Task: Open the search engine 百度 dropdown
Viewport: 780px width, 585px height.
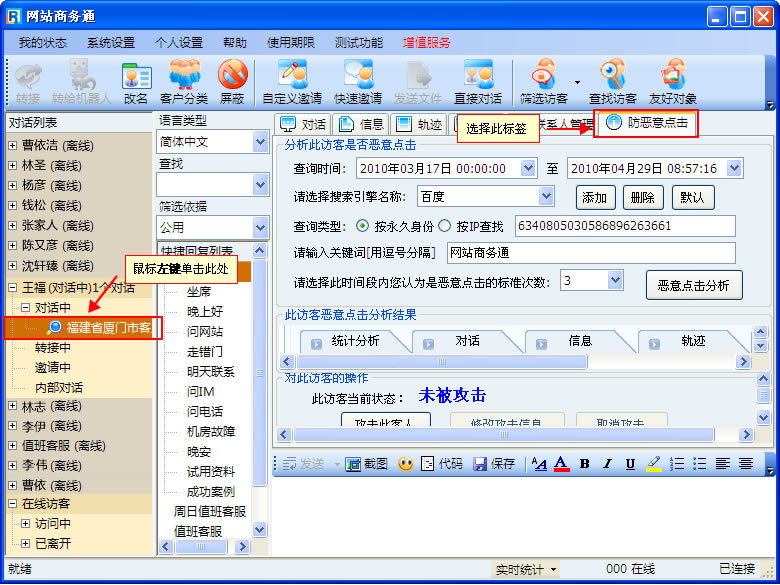Action: (546, 196)
